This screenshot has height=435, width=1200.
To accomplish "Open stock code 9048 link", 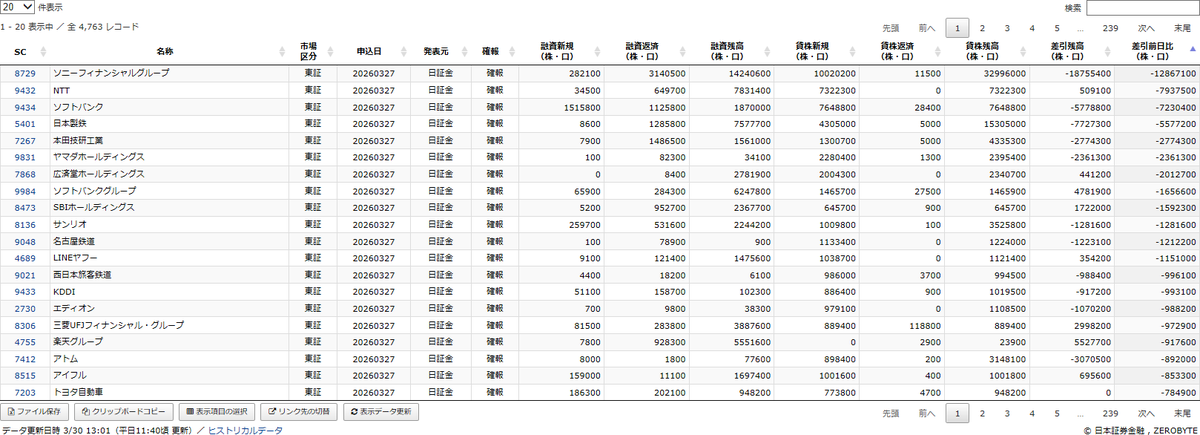I will [x=25, y=241].
